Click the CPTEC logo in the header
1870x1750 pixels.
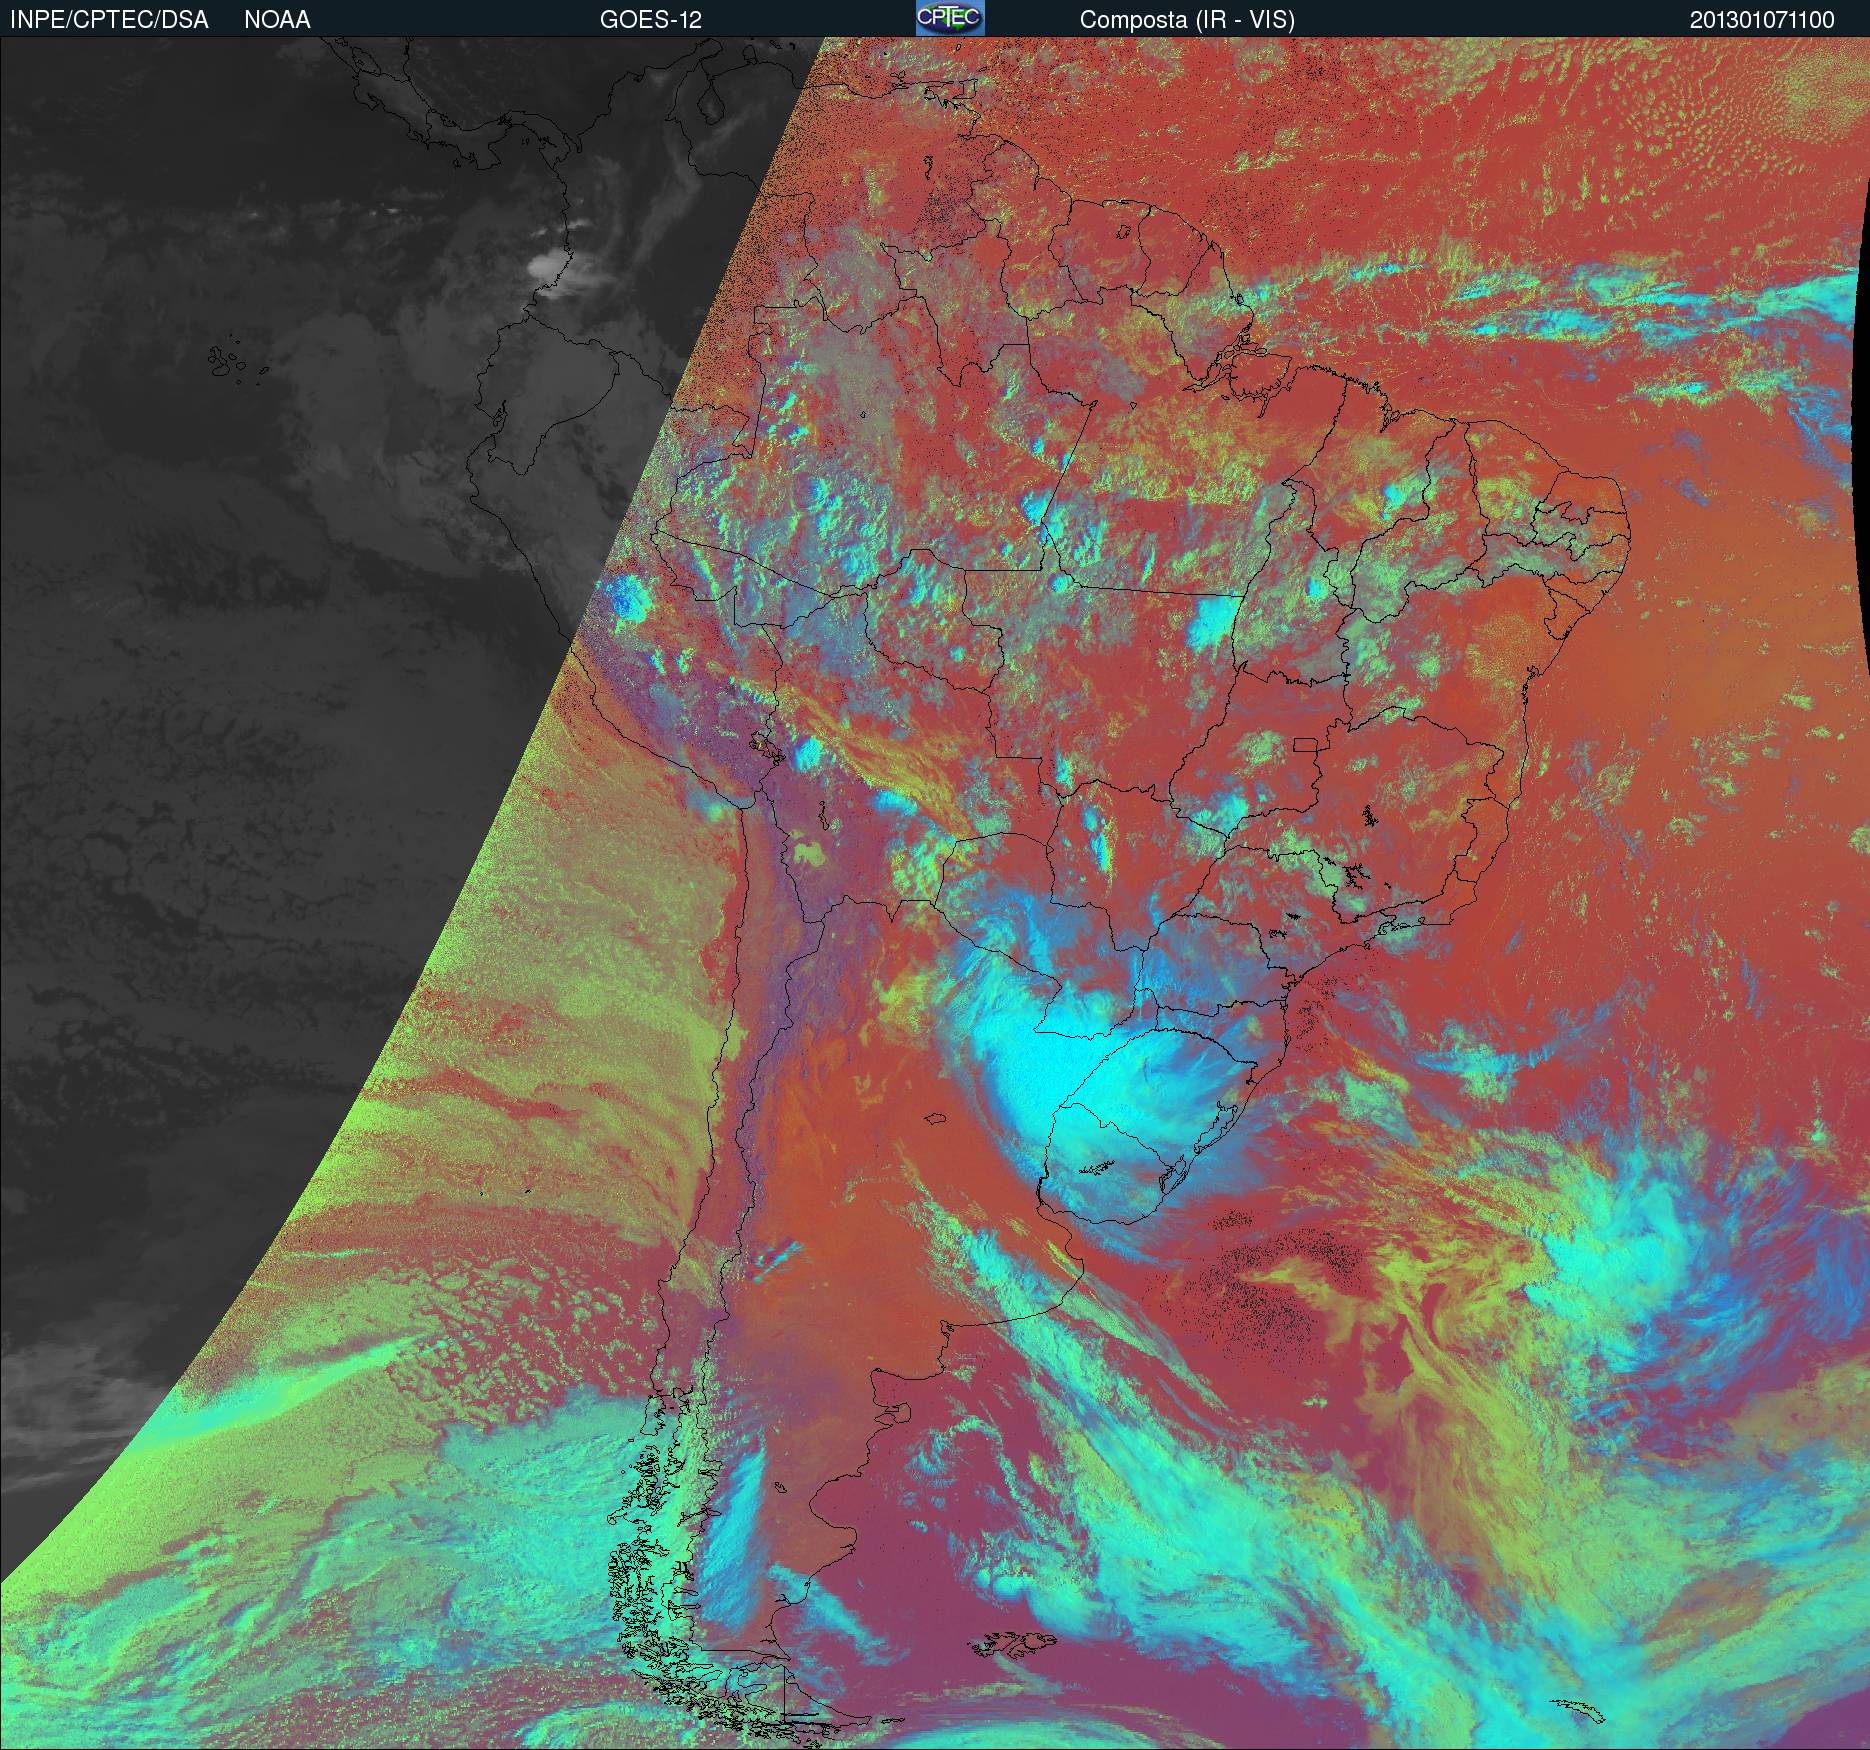(x=950, y=18)
